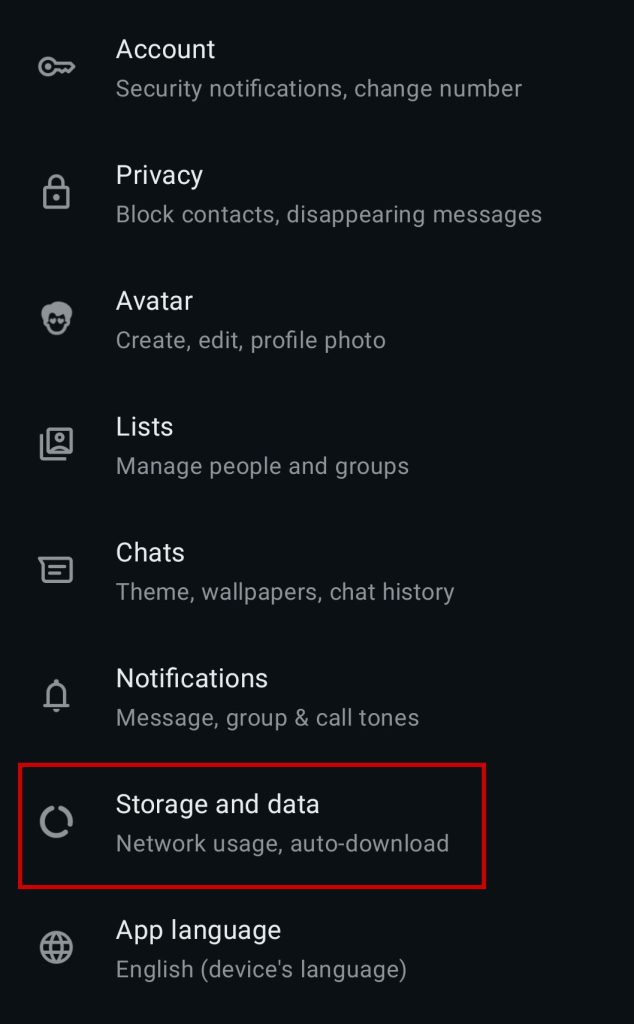Click the key icon beside Account

[56, 66]
